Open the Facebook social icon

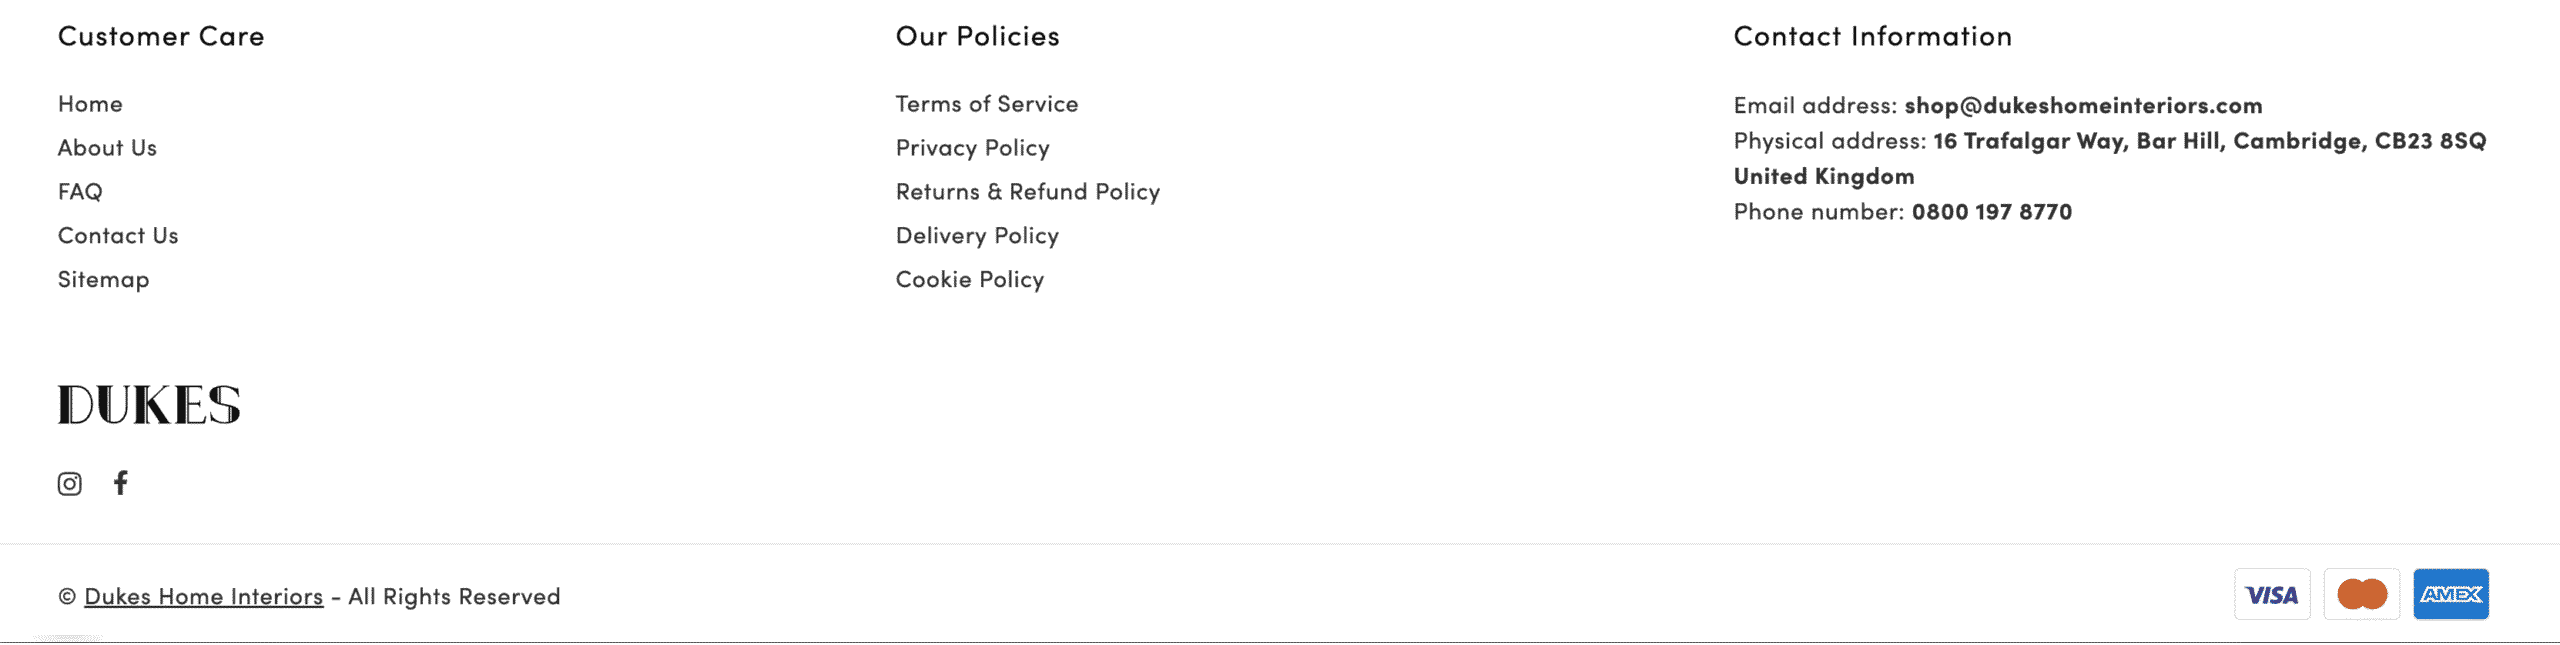click(121, 483)
